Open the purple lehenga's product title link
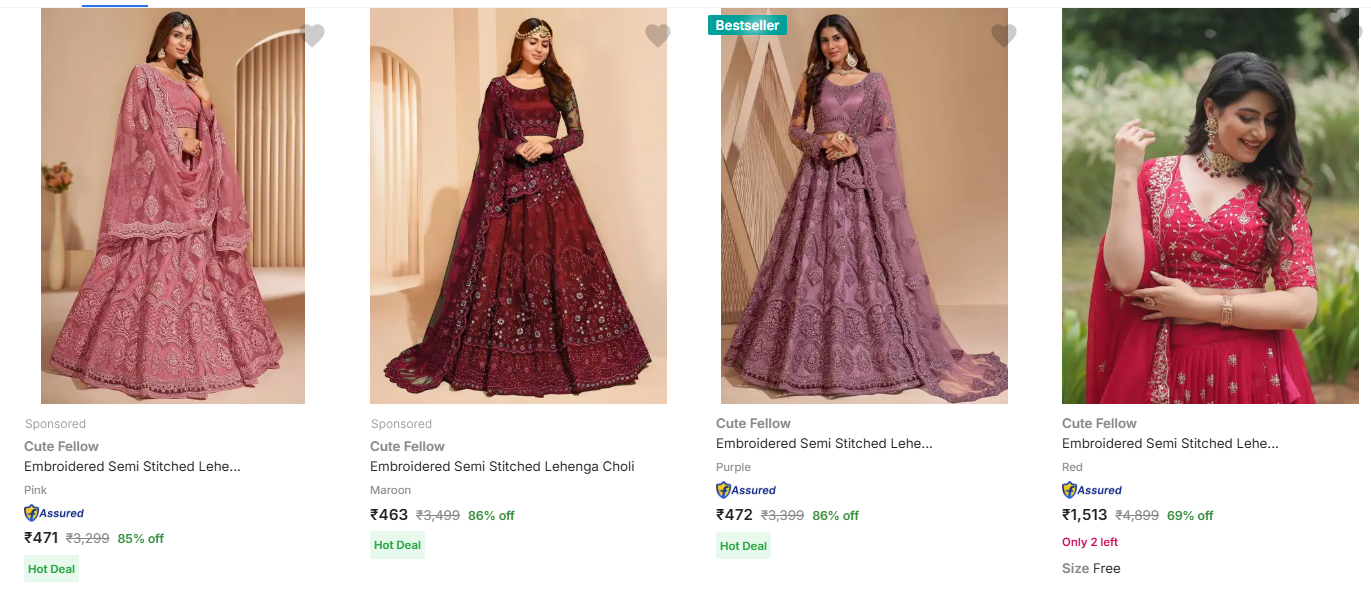This screenshot has height=591, width=1371. [x=824, y=443]
